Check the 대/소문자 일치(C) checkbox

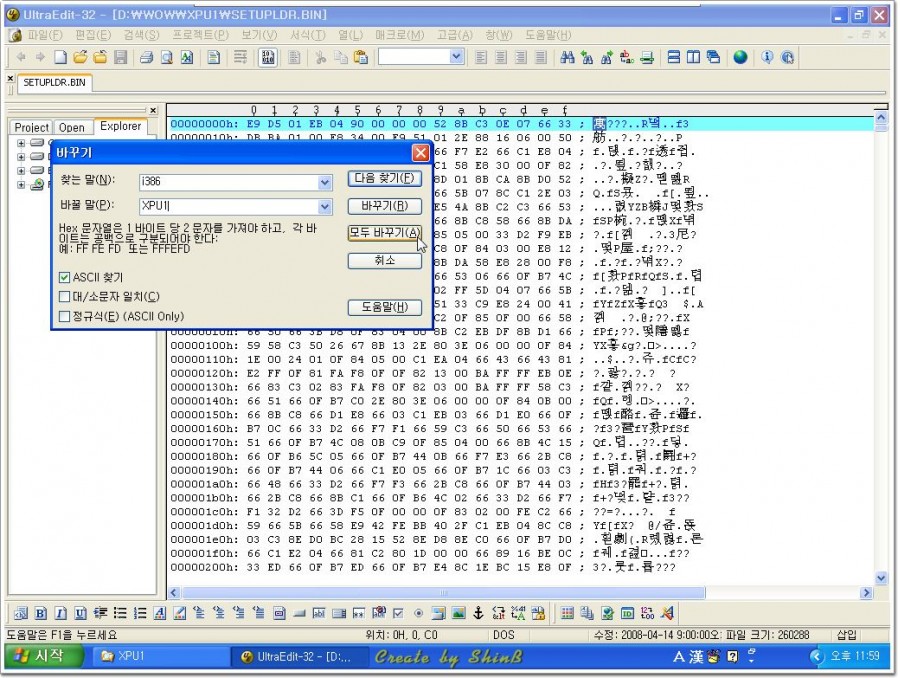pos(64,297)
